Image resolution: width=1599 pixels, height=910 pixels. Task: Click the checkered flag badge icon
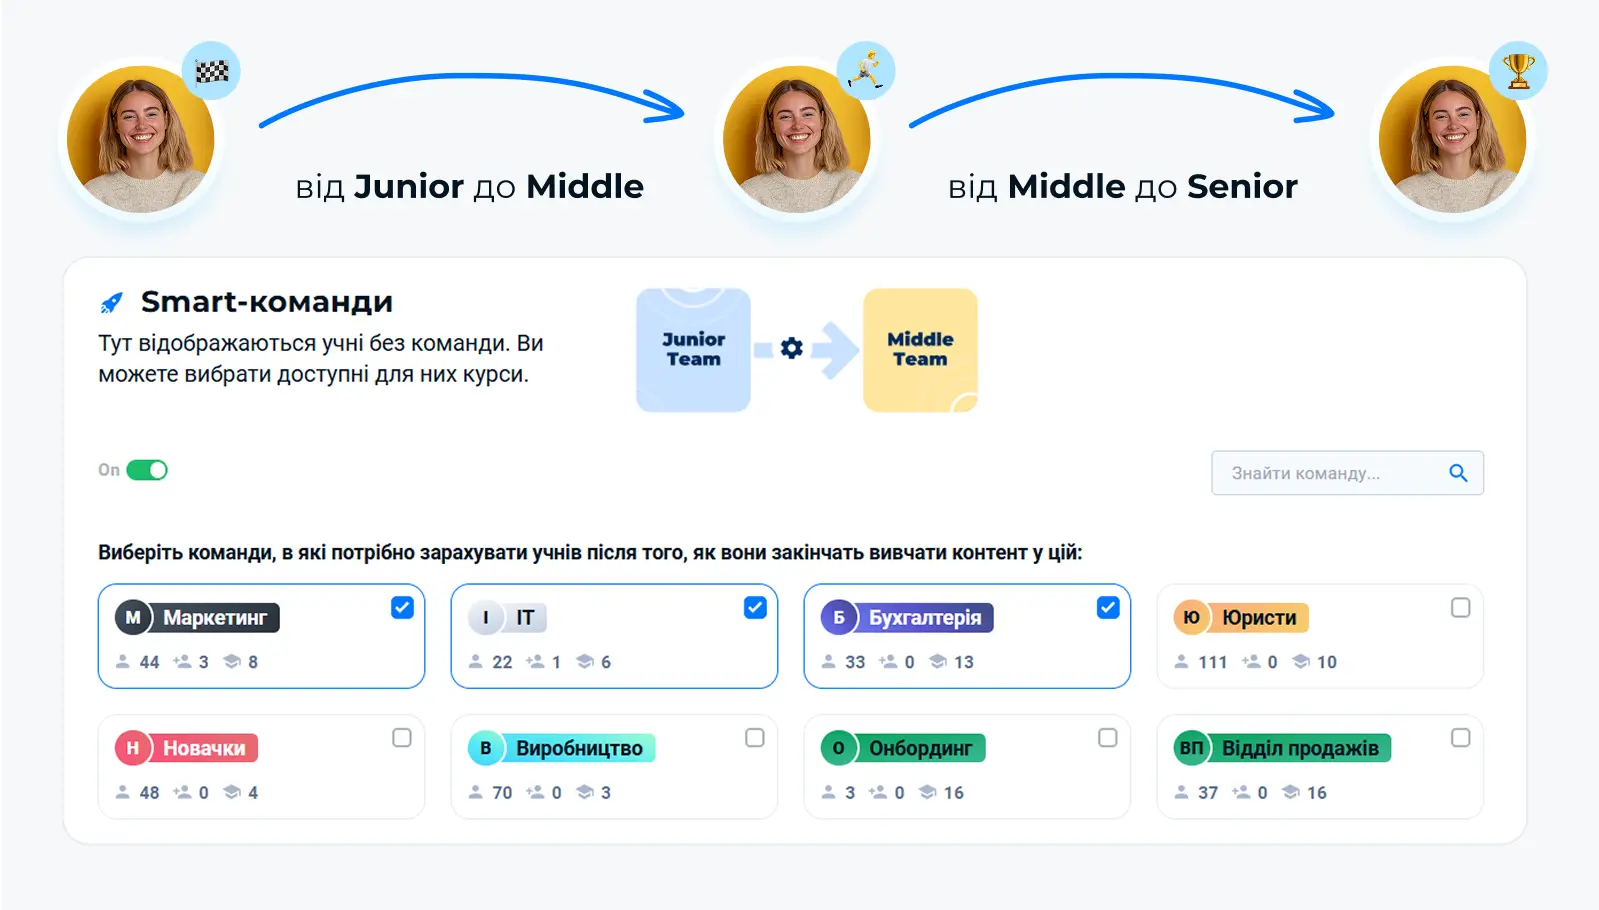coord(211,71)
